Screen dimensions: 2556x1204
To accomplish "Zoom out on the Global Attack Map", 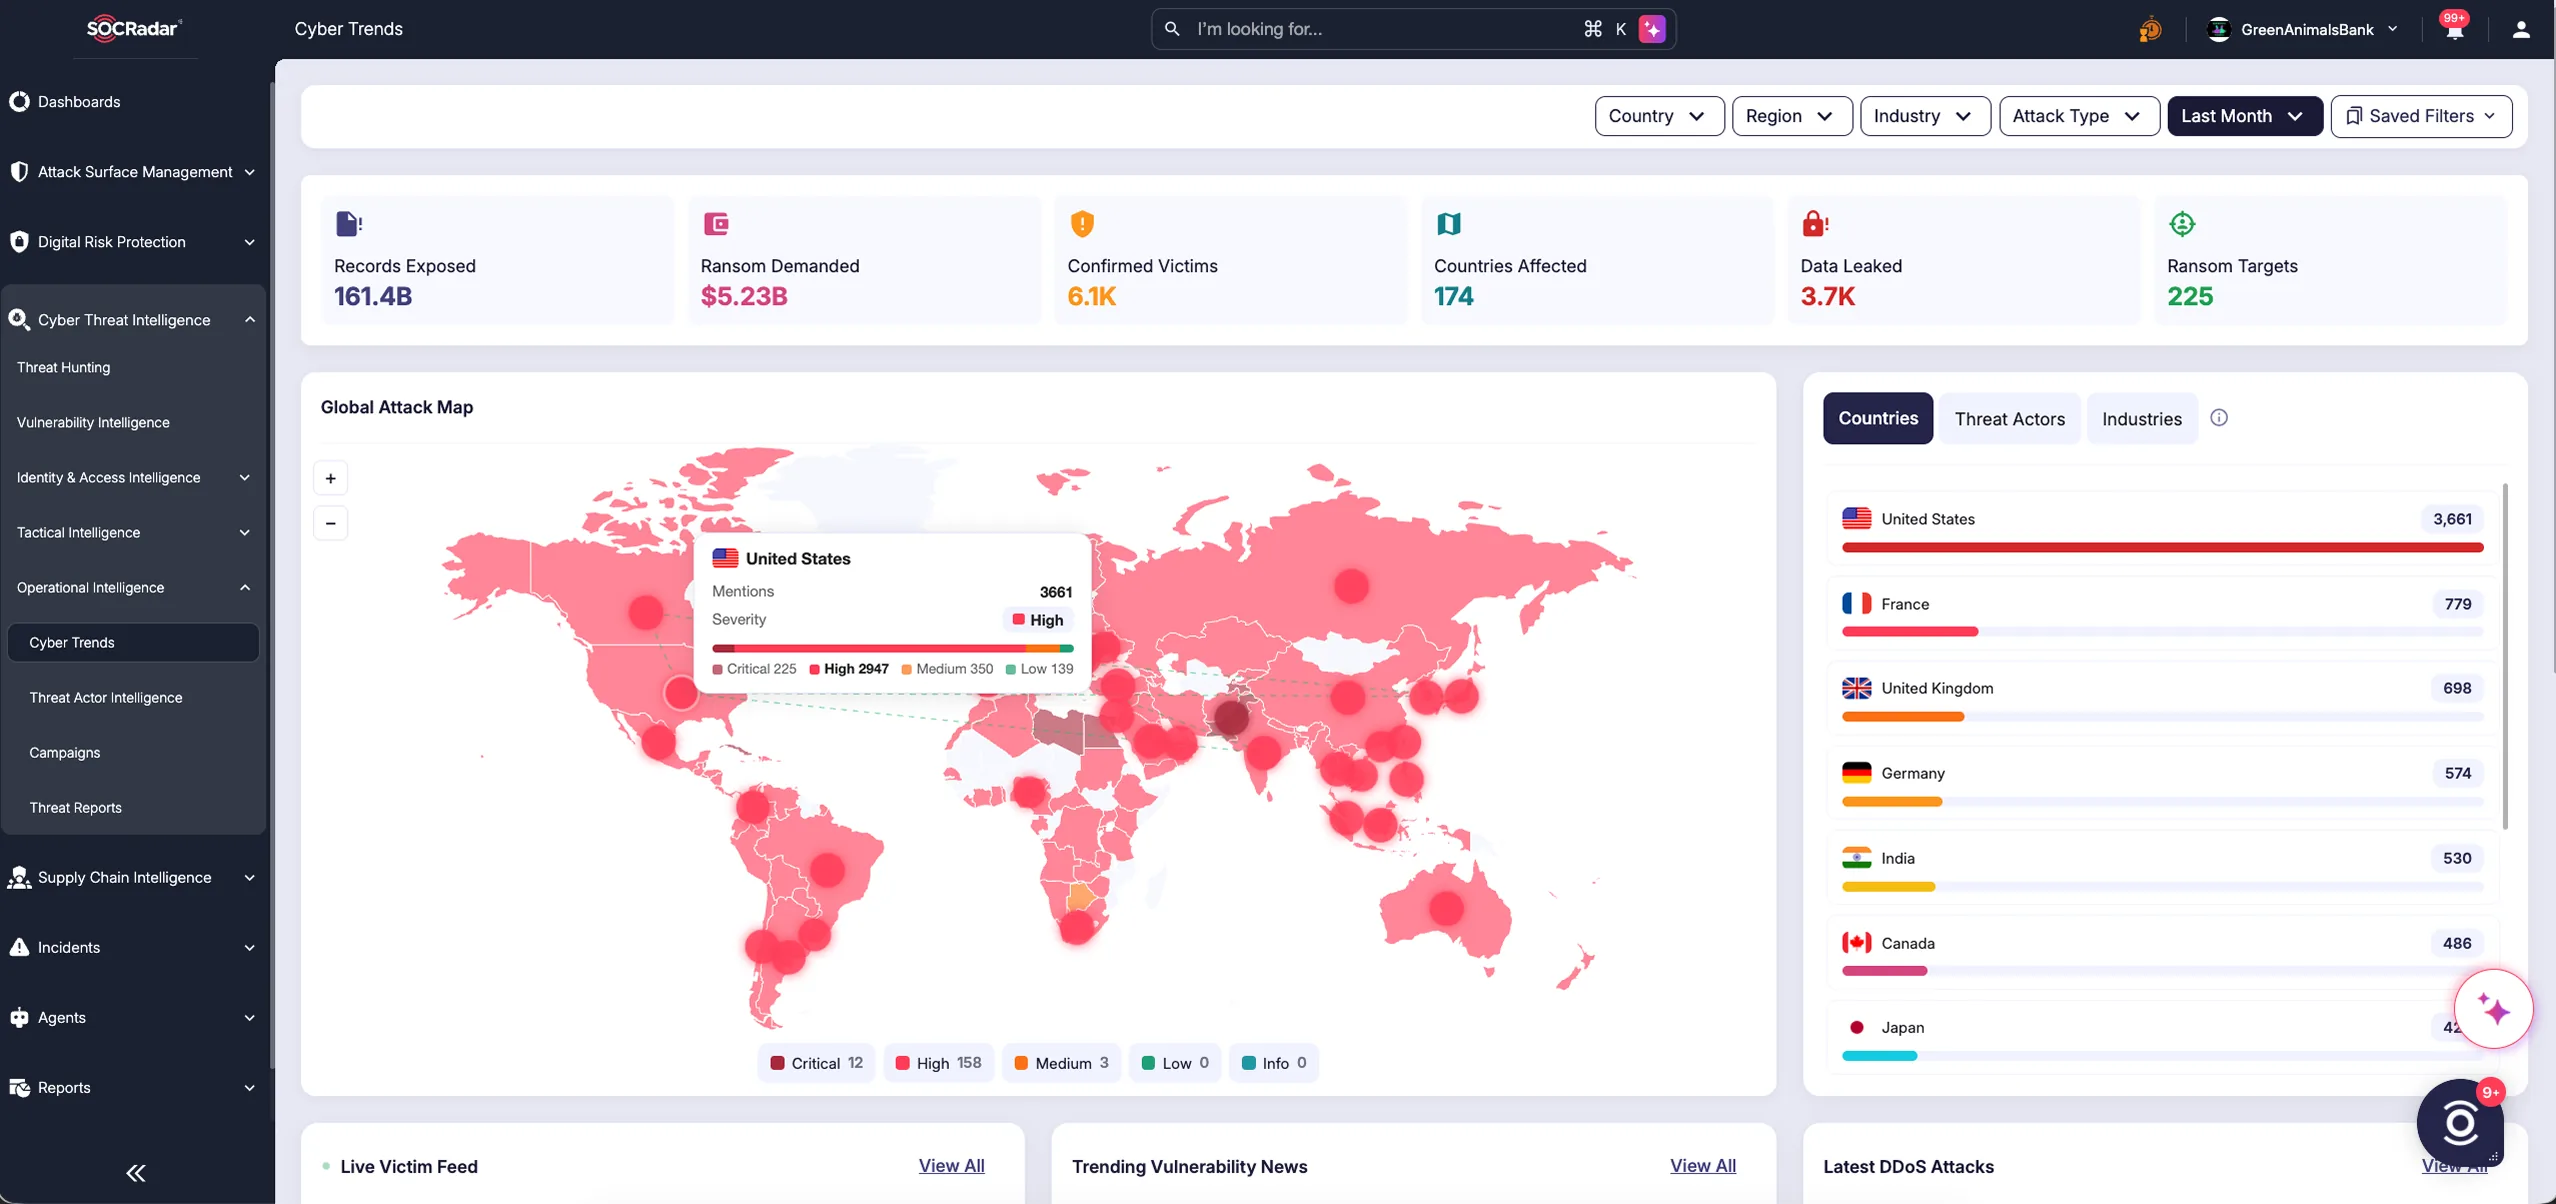I will [330, 523].
